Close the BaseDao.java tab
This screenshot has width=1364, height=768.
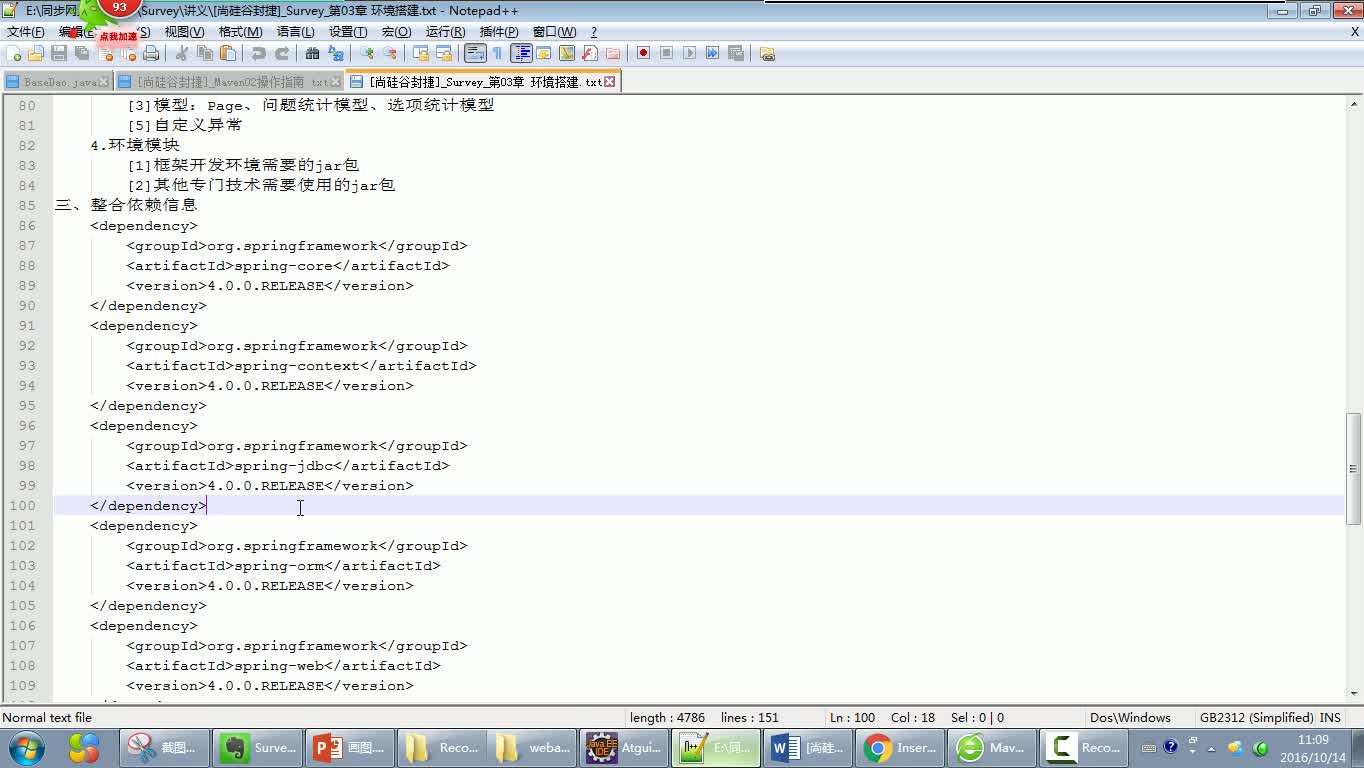(x=104, y=82)
